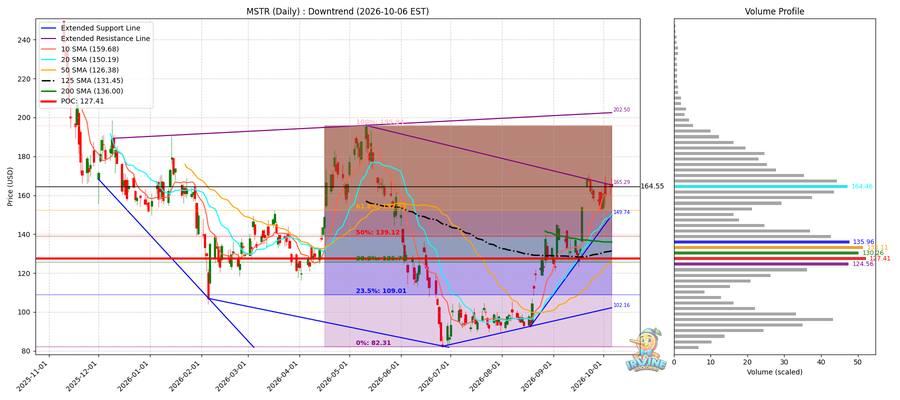Viewport: 900px width, 400px height.
Task: Click the '124.56' volume profile label
Action: tap(861, 264)
